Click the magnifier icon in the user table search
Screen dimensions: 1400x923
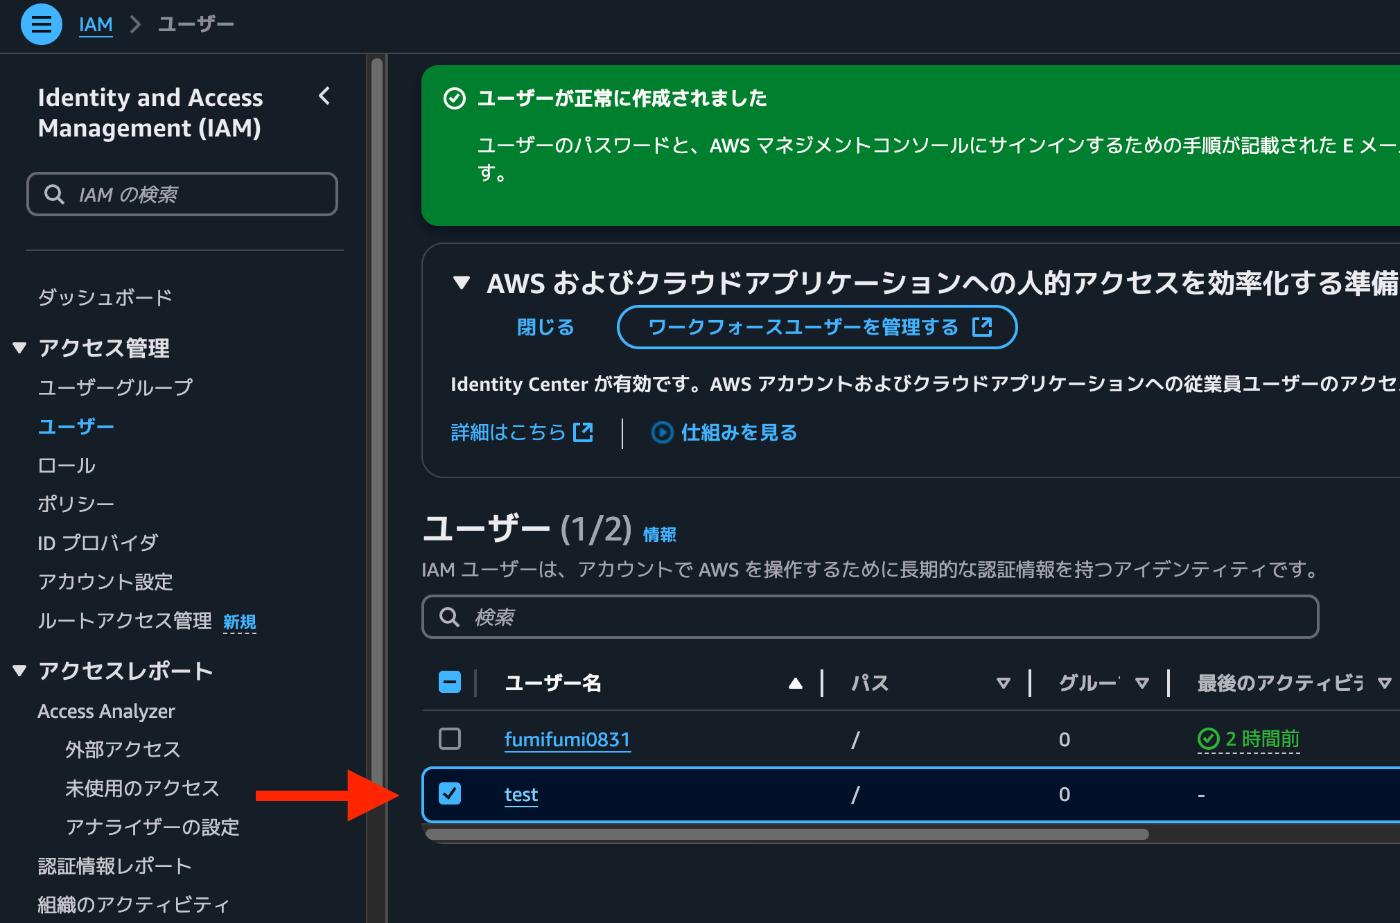pos(450,617)
